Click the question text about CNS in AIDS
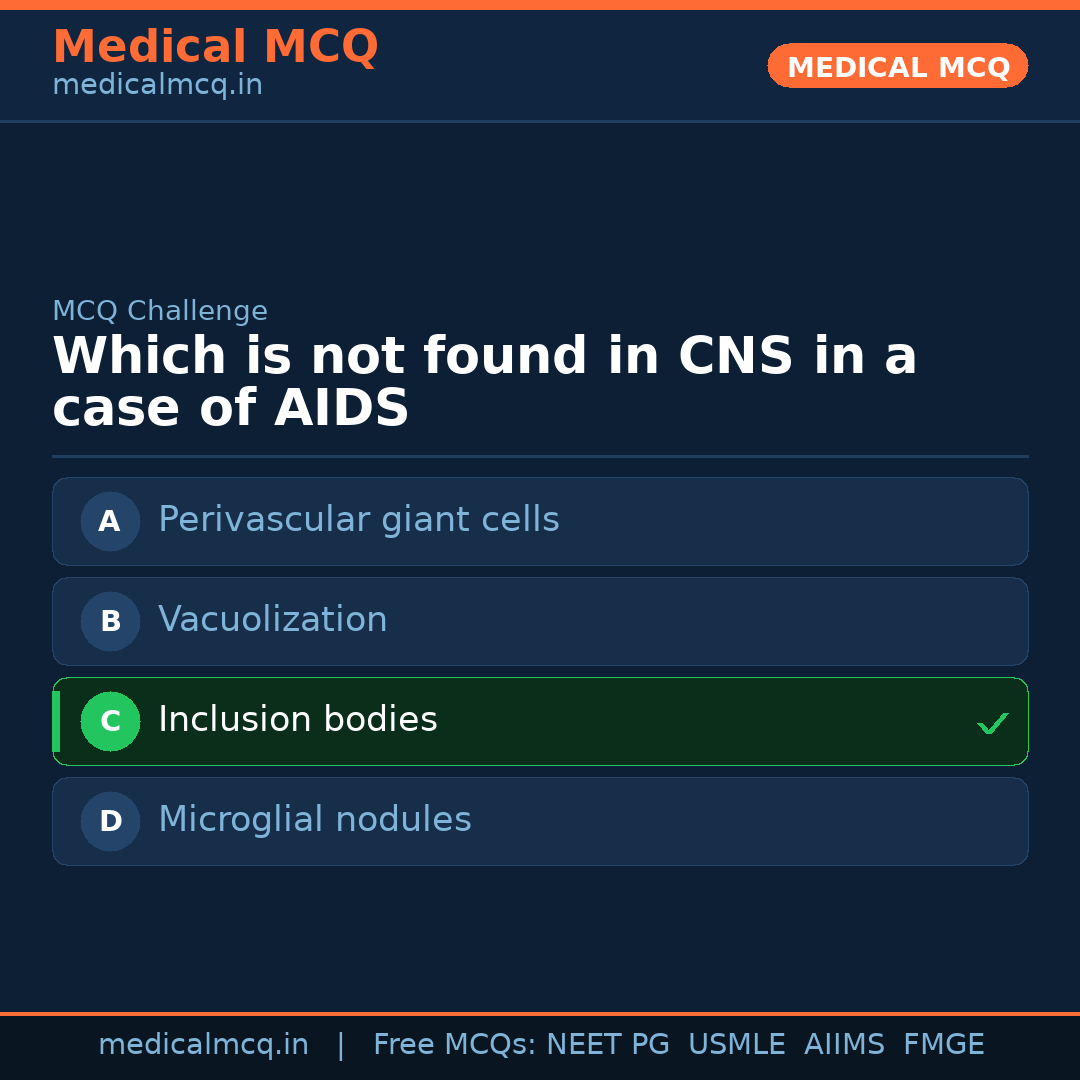The width and height of the screenshot is (1080, 1080). [484, 383]
